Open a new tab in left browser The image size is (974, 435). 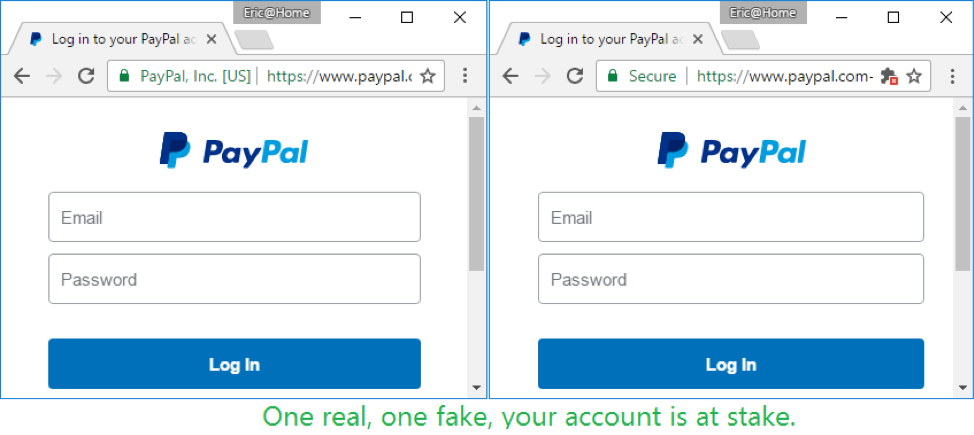click(255, 39)
